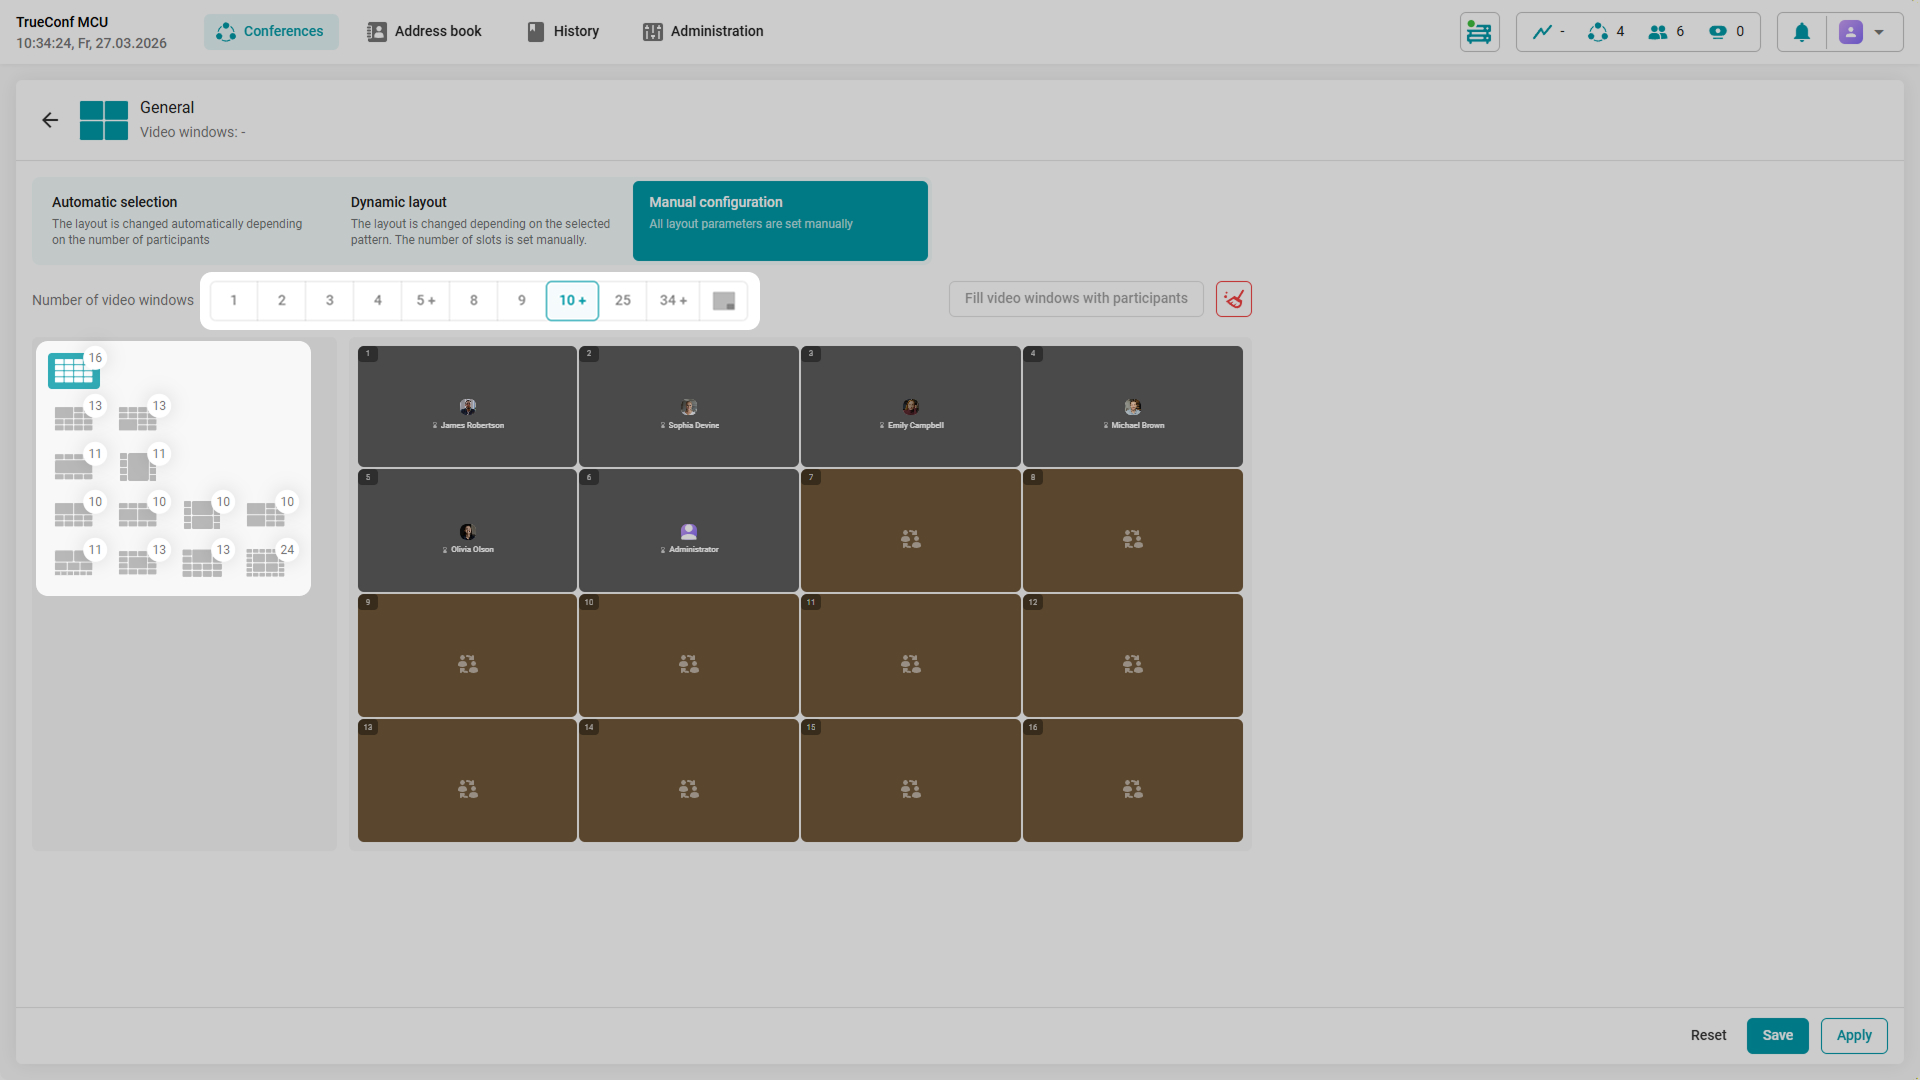Choose 5+ video windows option

tap(426, 301)
